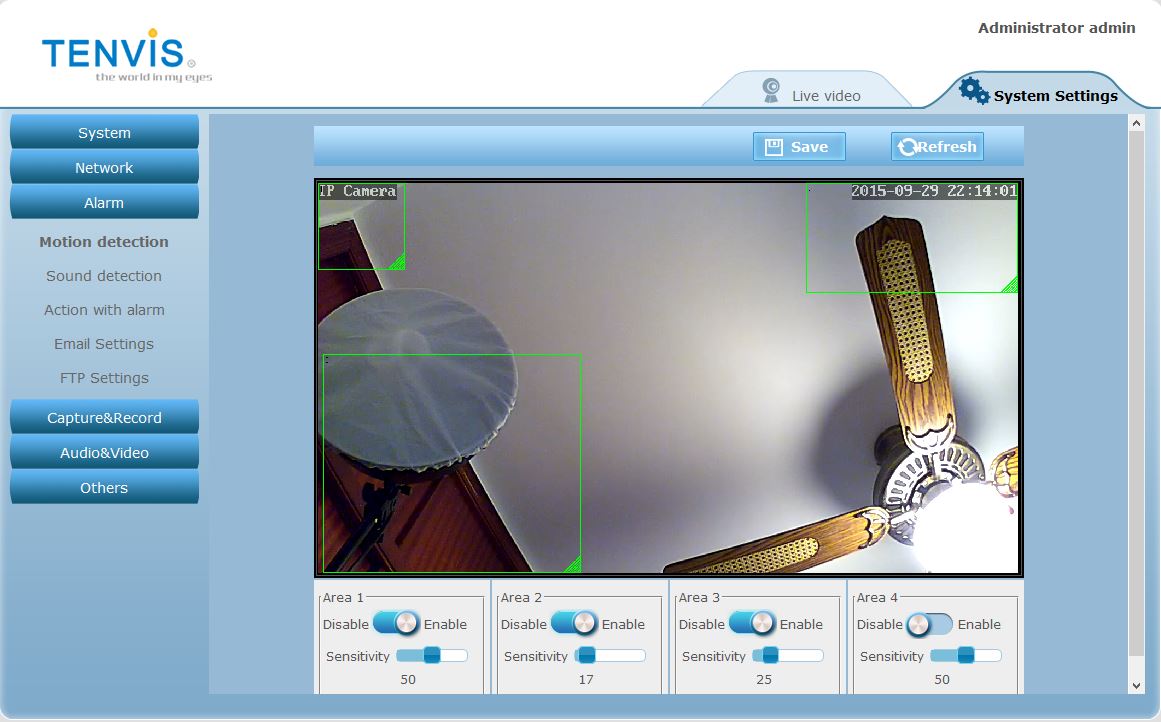Viewport: 1161px width, 722px height.
Task: Expand the System settings section
Action: tap(104, 133)
